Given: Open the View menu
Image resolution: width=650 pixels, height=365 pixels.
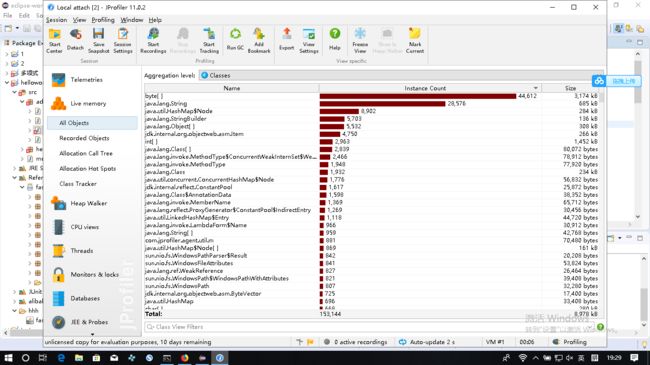Looking at the screenshot, I should (79, 20).
